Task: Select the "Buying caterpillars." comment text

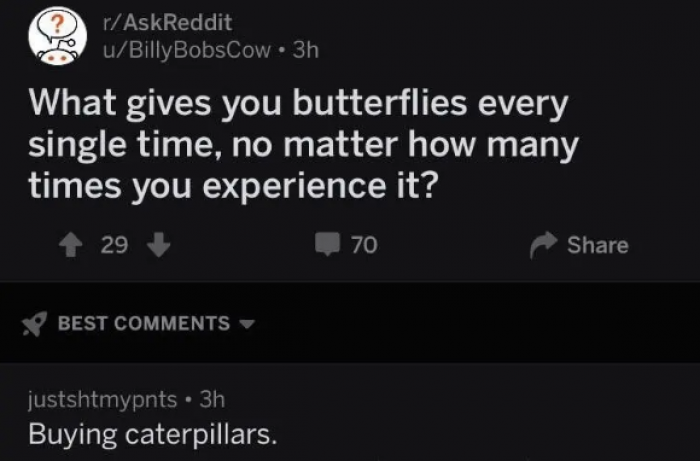Action: coord(152,435)
